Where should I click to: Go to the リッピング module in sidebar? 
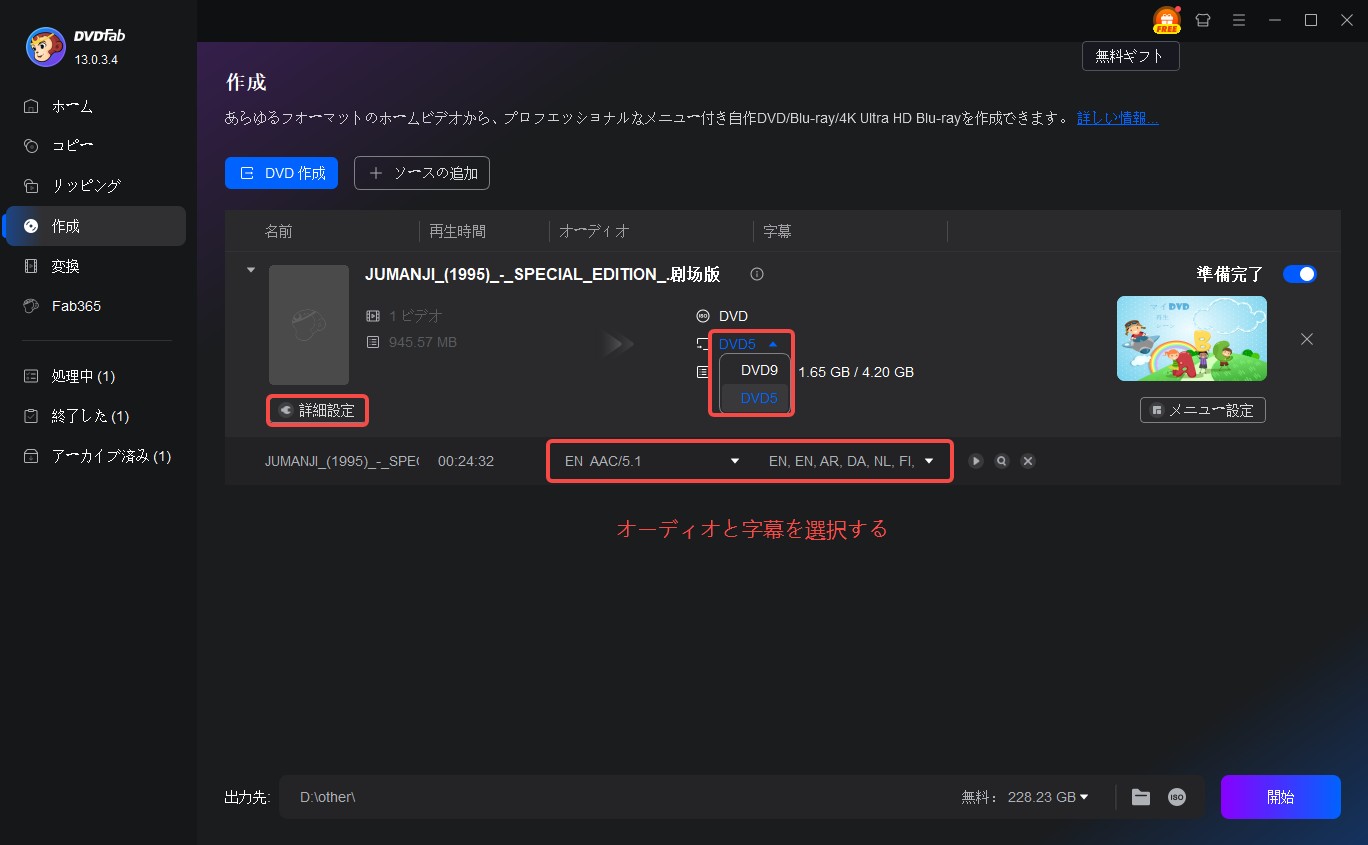86,186
